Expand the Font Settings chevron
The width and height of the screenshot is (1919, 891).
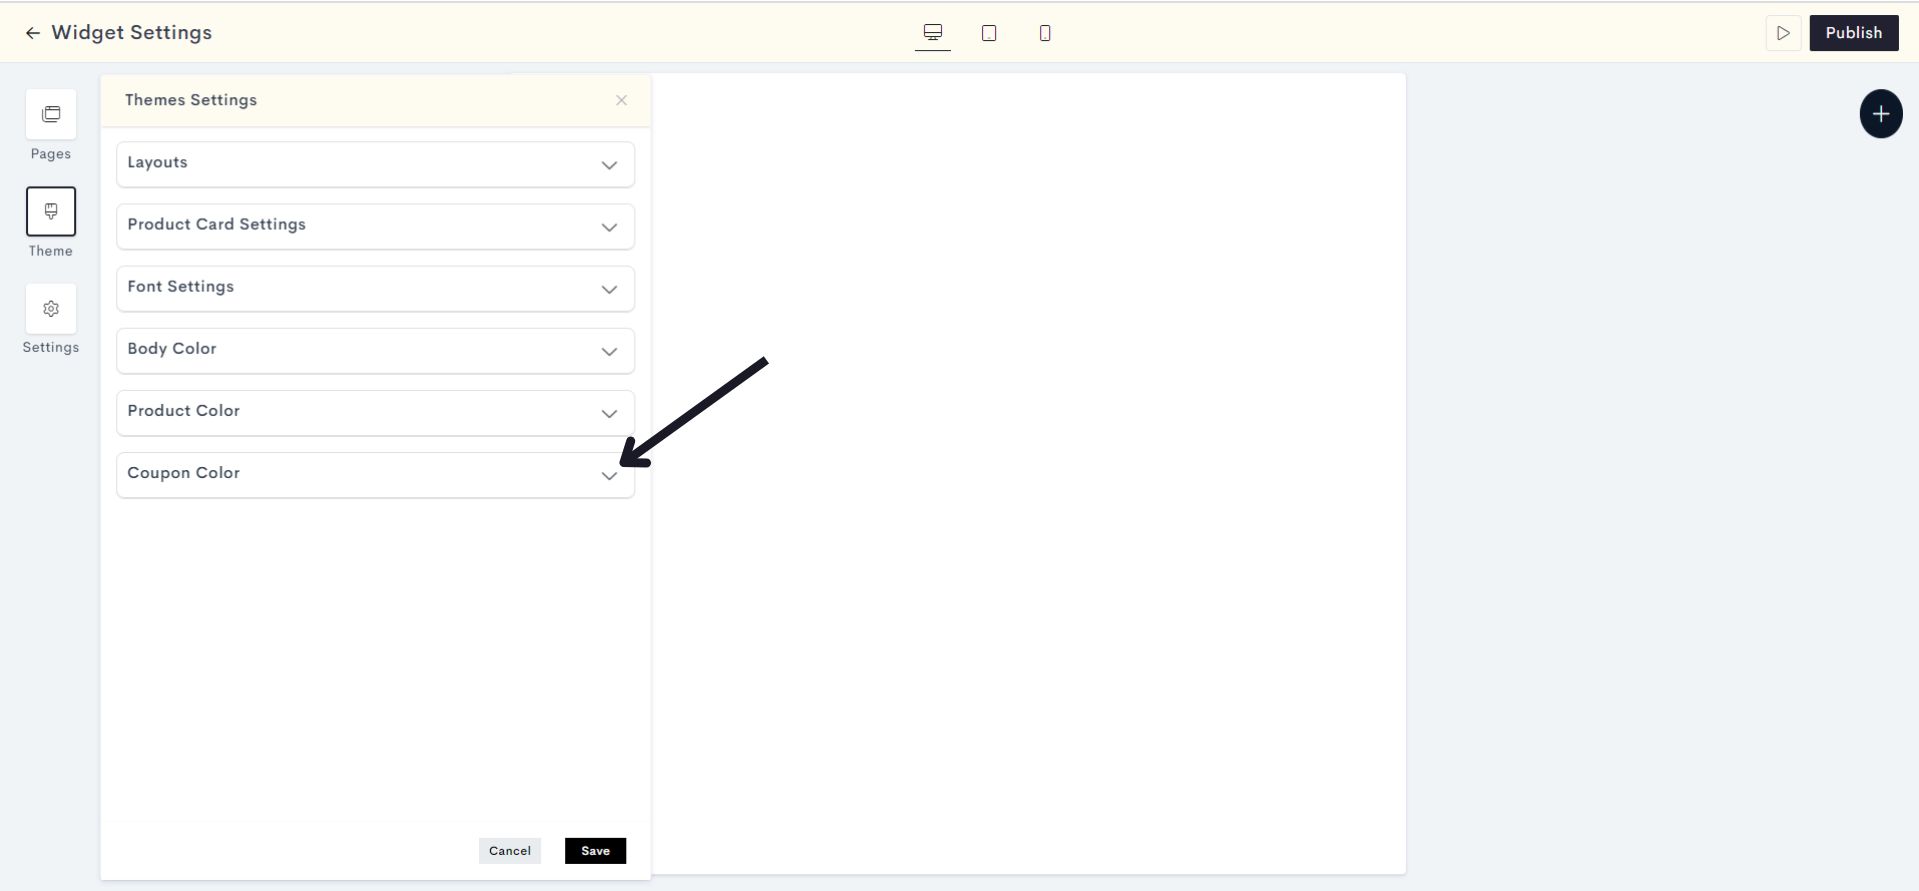point(609,289)
